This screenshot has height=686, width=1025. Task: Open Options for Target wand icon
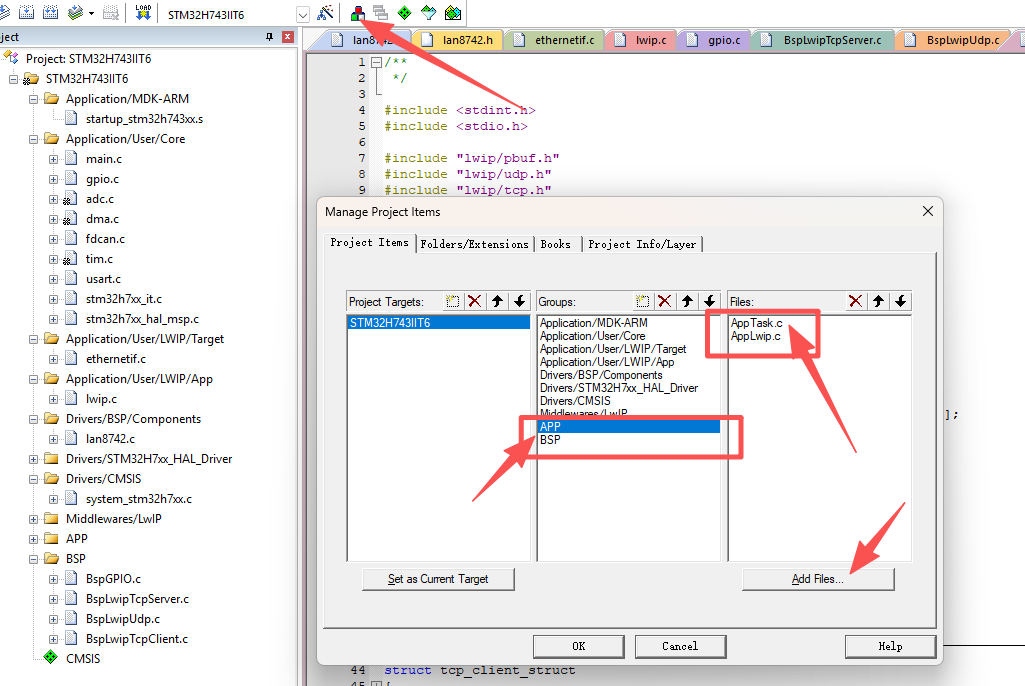(x=325, y=13)
